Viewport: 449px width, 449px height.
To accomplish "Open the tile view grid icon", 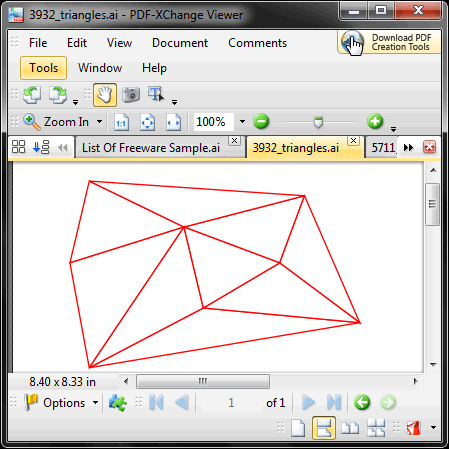I will click(x=18, y=147).
